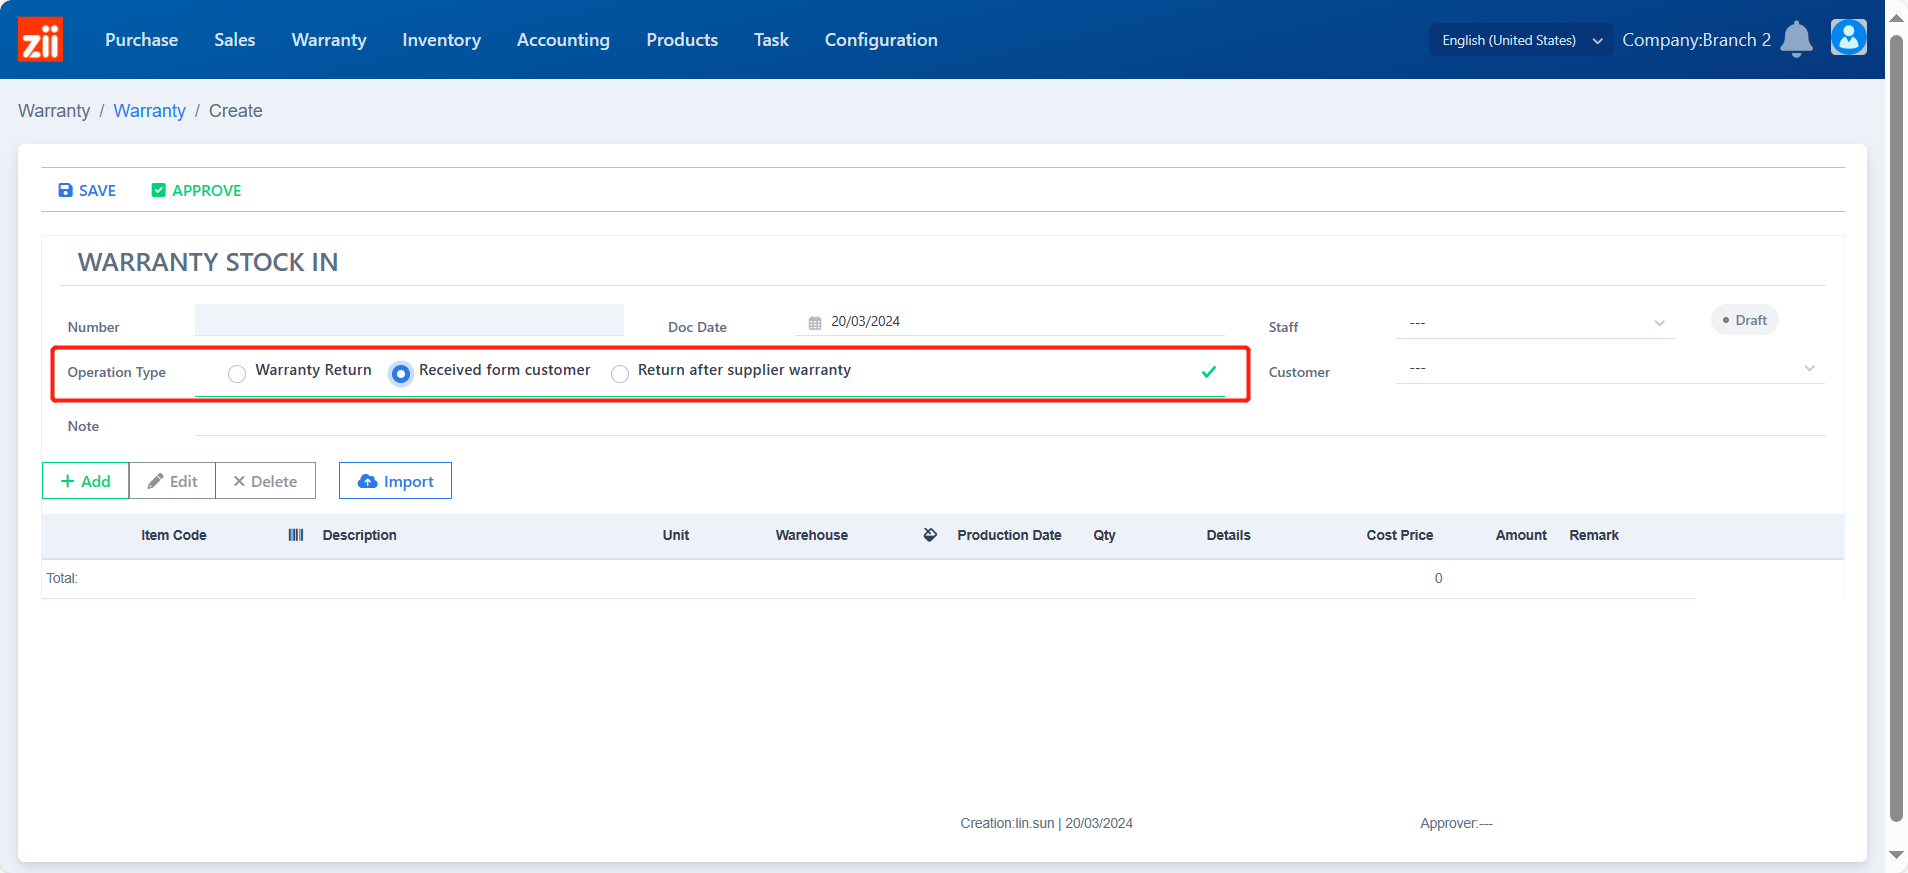Image resolution: width=1908 pixels, height=873 pixels.
Task: Click the tag icon before Production Date
Action: (x=930, y=535)
